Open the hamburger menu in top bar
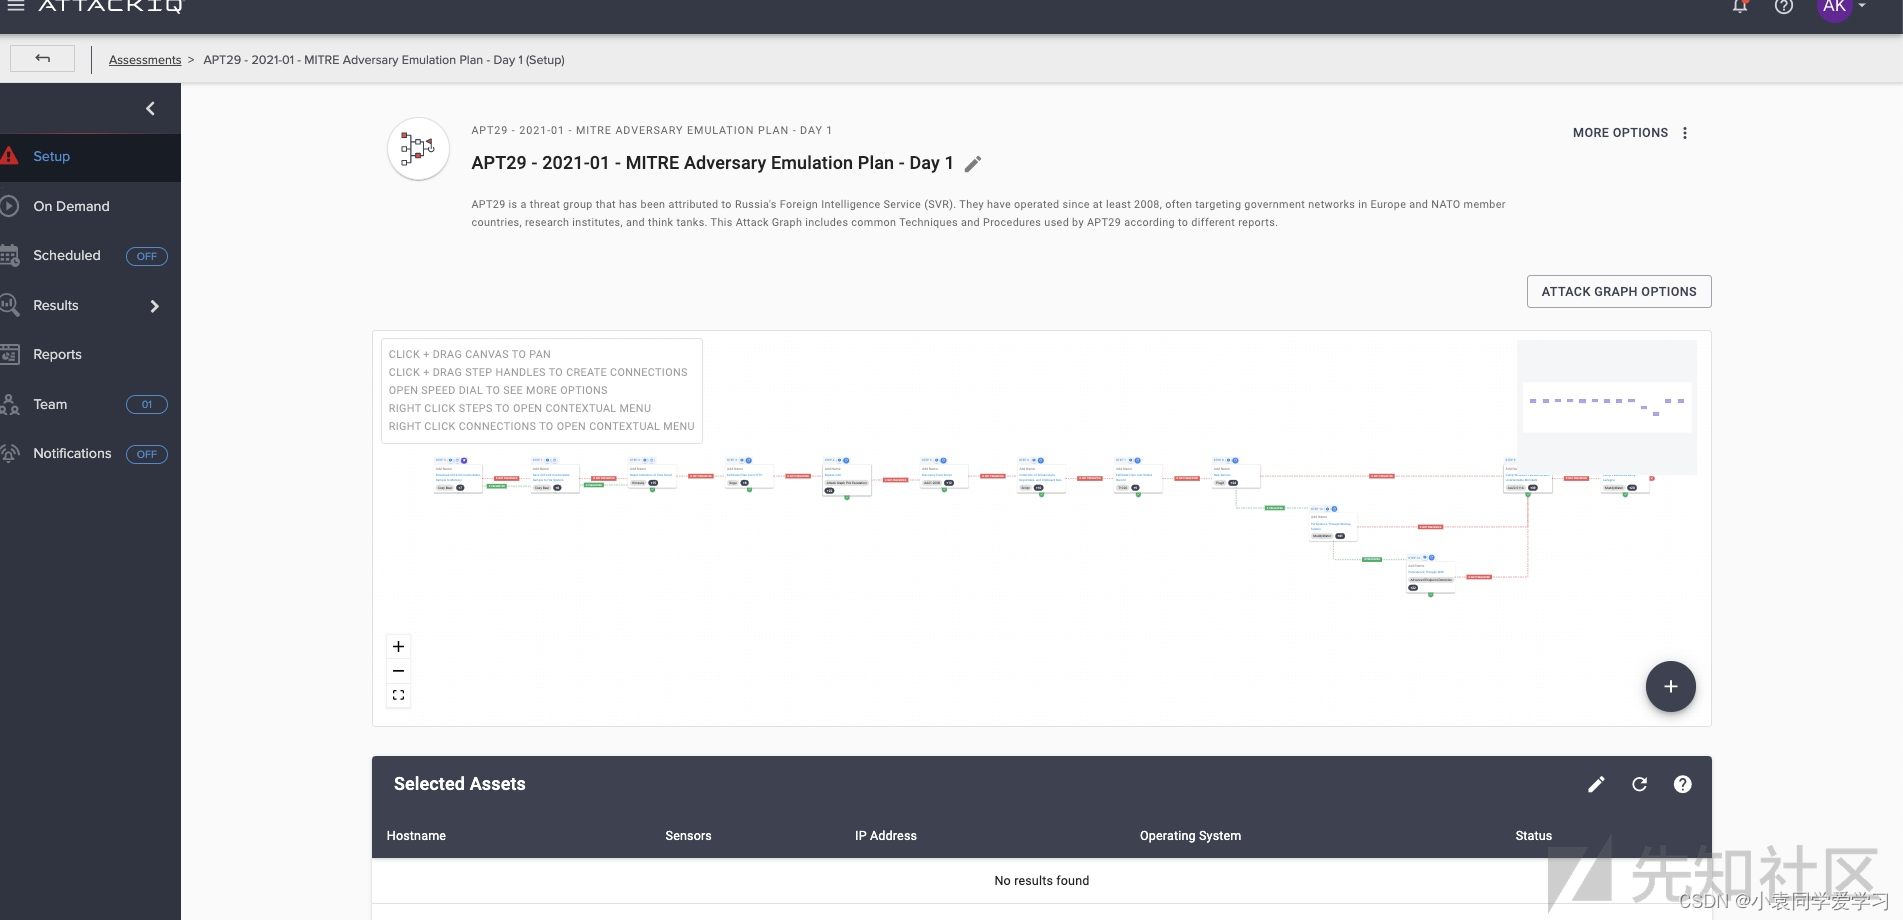The width and height of the screenshot is (1903, 920). click(x=16, y=6)
